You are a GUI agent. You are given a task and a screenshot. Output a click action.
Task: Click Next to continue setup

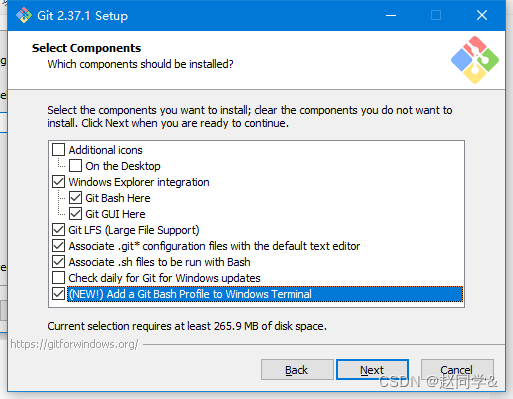click(x=372, y=370)
